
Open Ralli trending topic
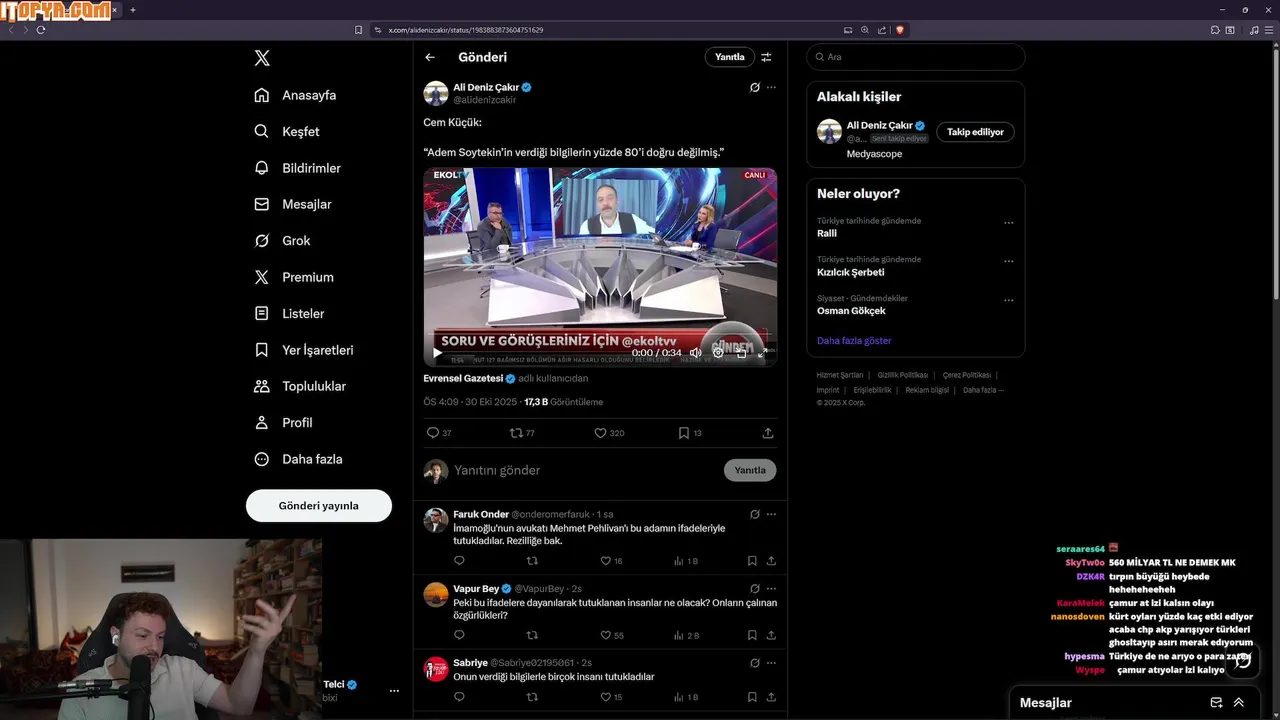(x=827, y=233)
